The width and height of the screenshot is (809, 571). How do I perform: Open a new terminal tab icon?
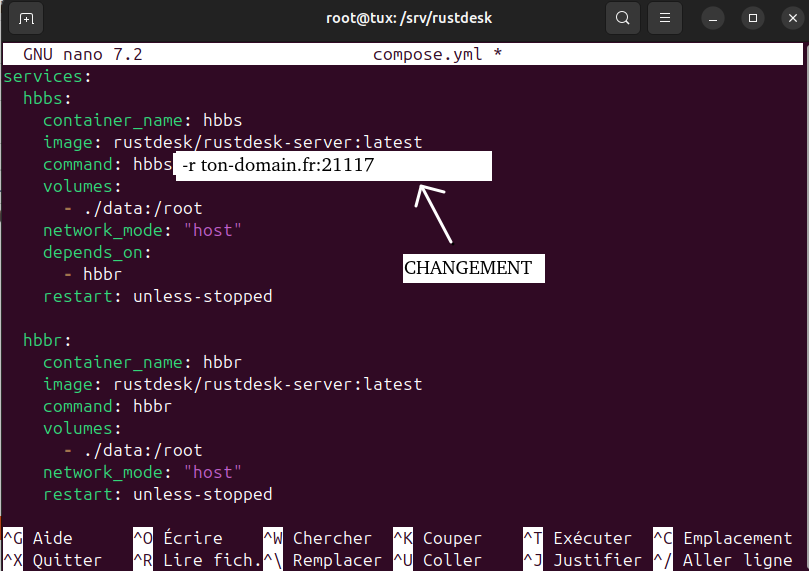26,18
